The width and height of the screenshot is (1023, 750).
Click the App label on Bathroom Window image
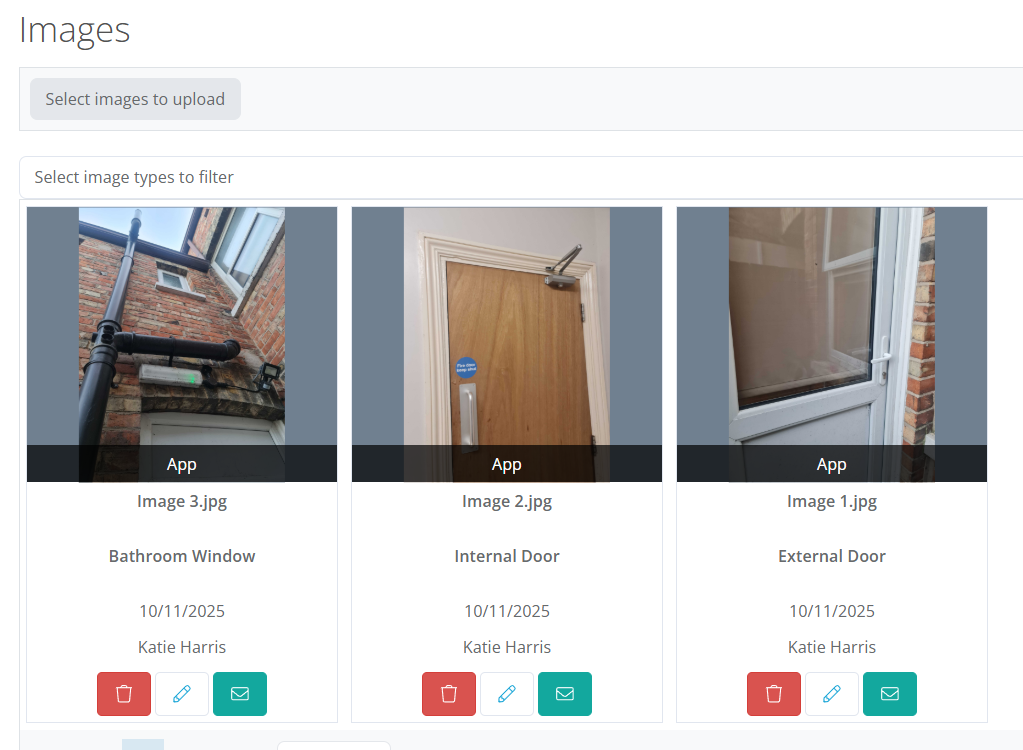(x=182, y=464)
